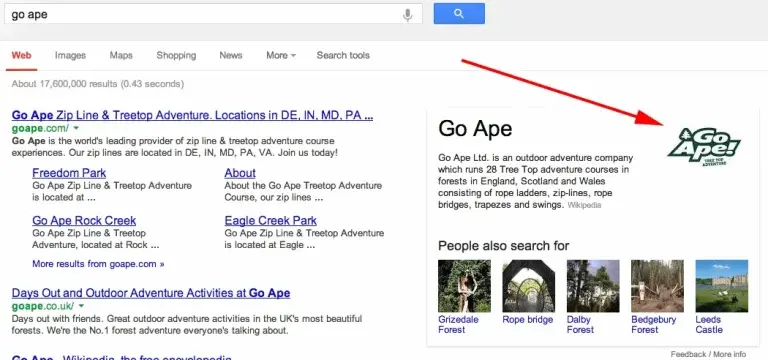Click the green goape.co.uk/ URL text
Image resolution: width=768 pixels, height=360 pixels.
click(43, 306)
